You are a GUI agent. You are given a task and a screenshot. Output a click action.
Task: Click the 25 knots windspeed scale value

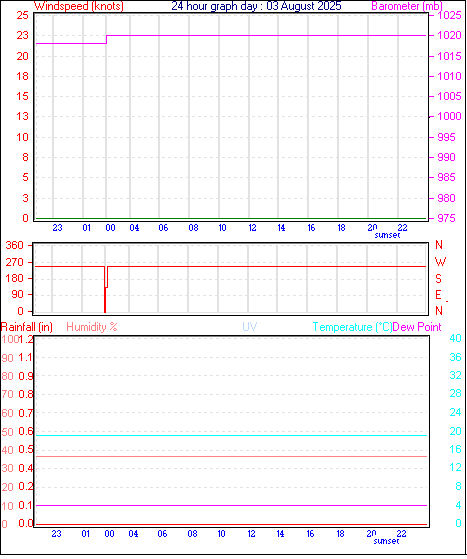coord(22,15)
